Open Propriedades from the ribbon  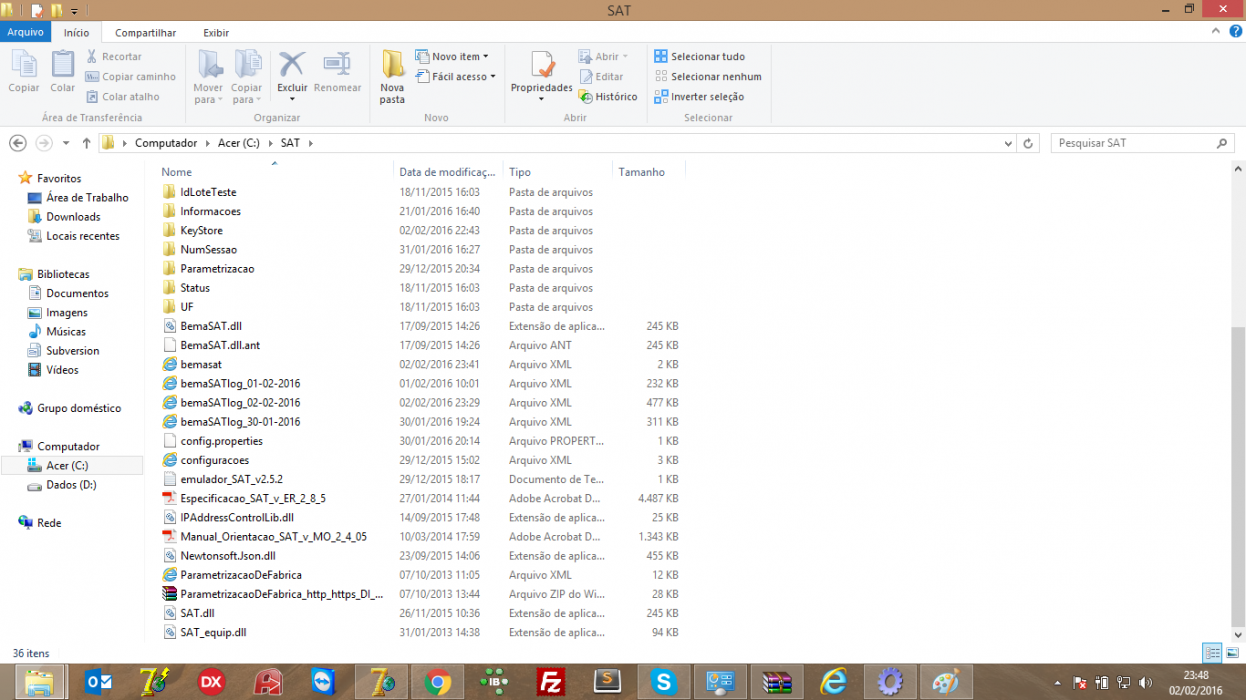[541, 75]
